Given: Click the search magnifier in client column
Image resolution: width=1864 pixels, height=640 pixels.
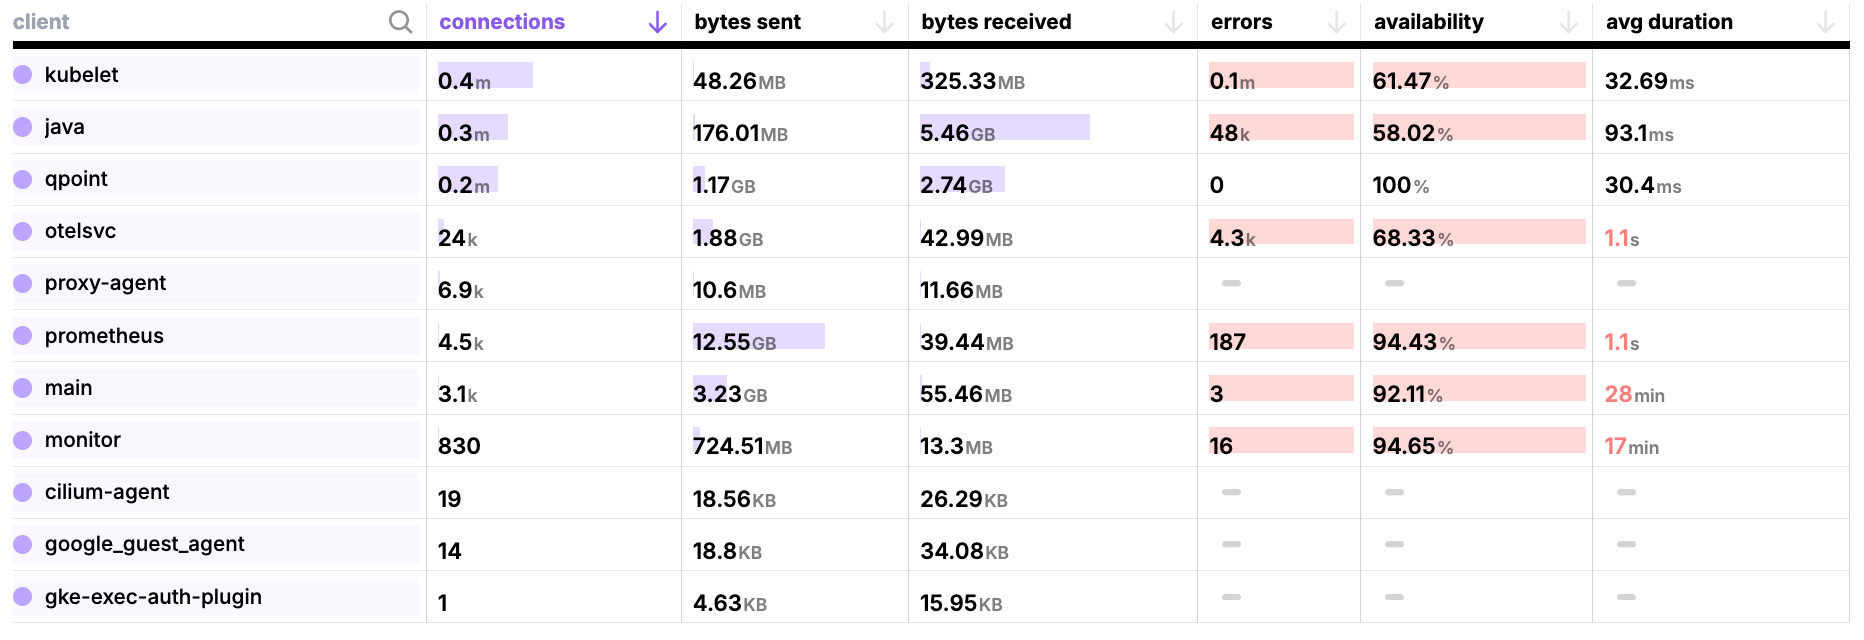Looking at the screenshot, I should tap(400, 22).
